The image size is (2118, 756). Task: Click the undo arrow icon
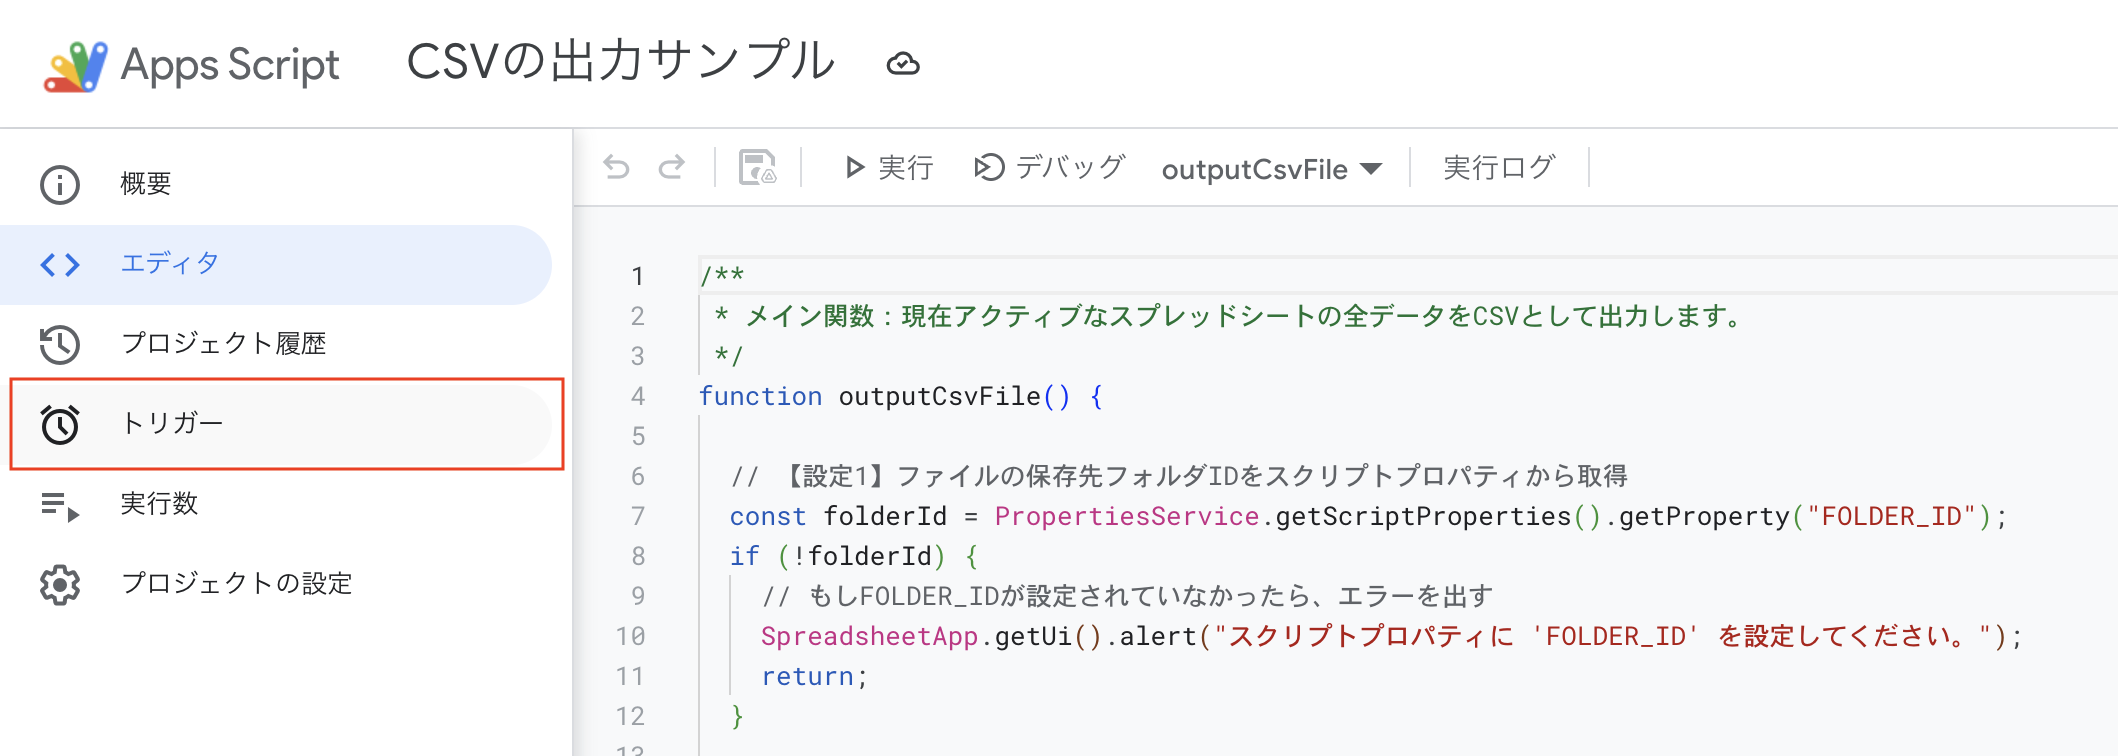click(617, 167)
